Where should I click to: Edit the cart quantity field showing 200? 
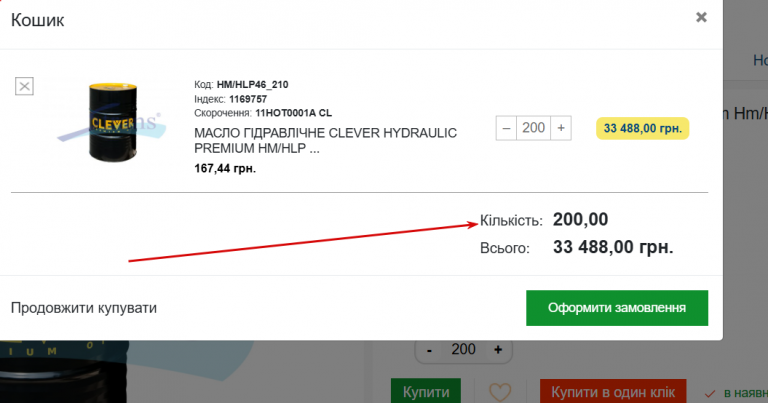tap(533, 128)
